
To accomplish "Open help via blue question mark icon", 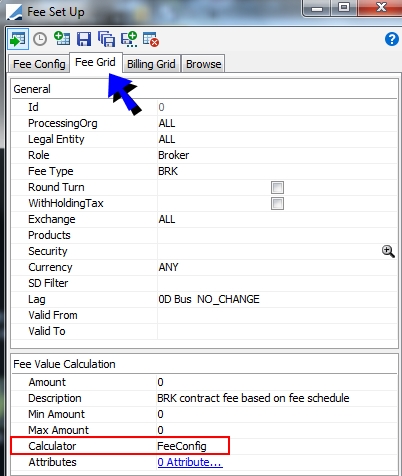I will [x=392, y=39].
